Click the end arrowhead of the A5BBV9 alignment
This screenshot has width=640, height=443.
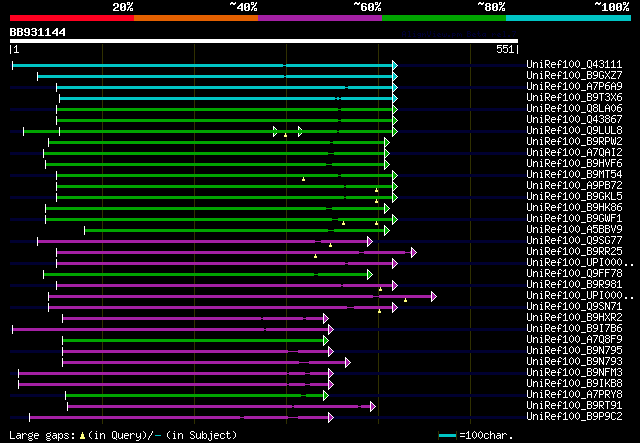pos(387,231)
